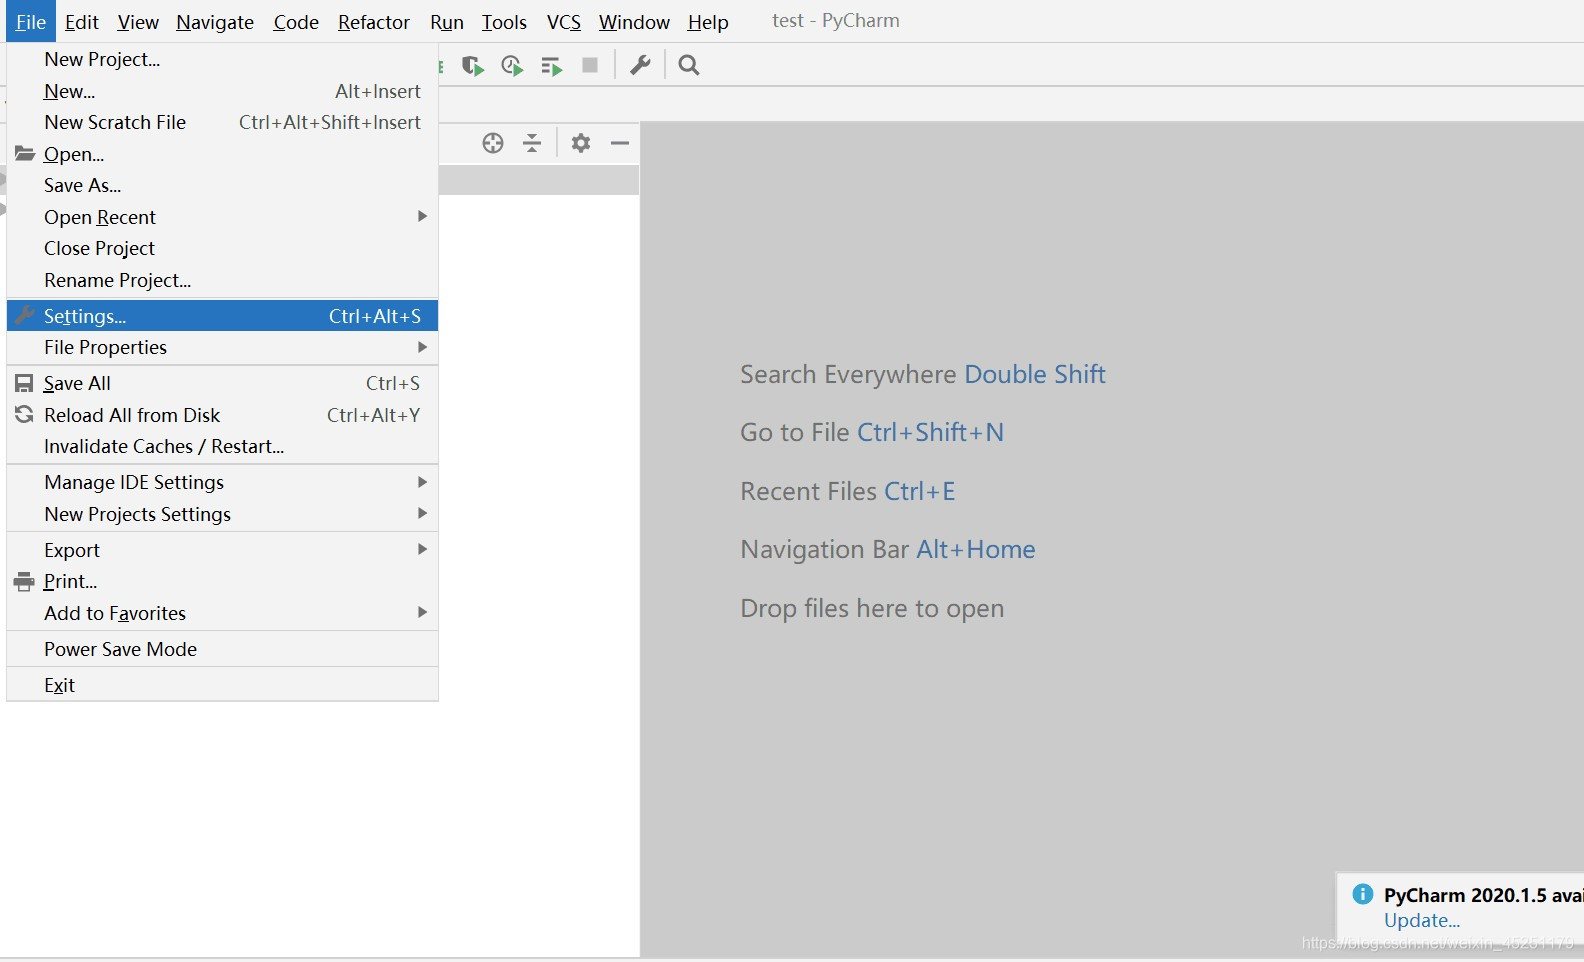Expand the Open Recent submenu arrow
Viewport: 1584px width, 962px height.
pos(422,216)
